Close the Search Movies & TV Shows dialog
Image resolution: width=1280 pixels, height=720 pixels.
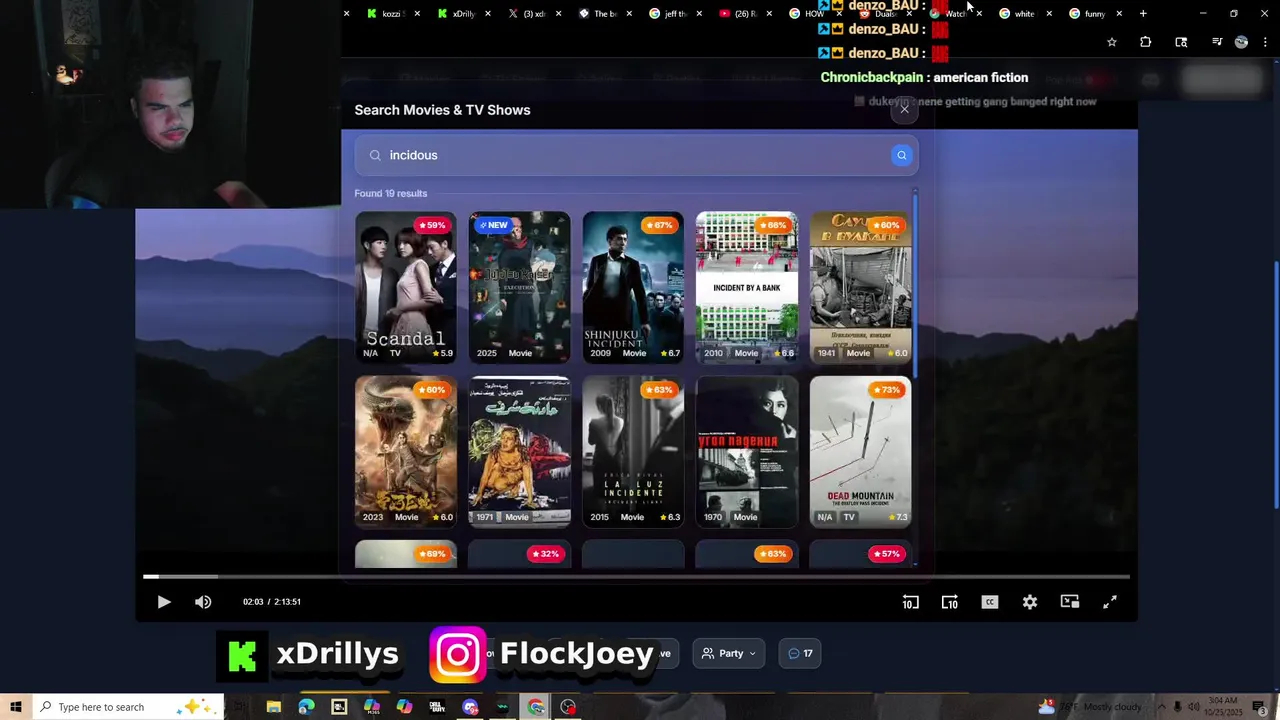click(904, 109)
